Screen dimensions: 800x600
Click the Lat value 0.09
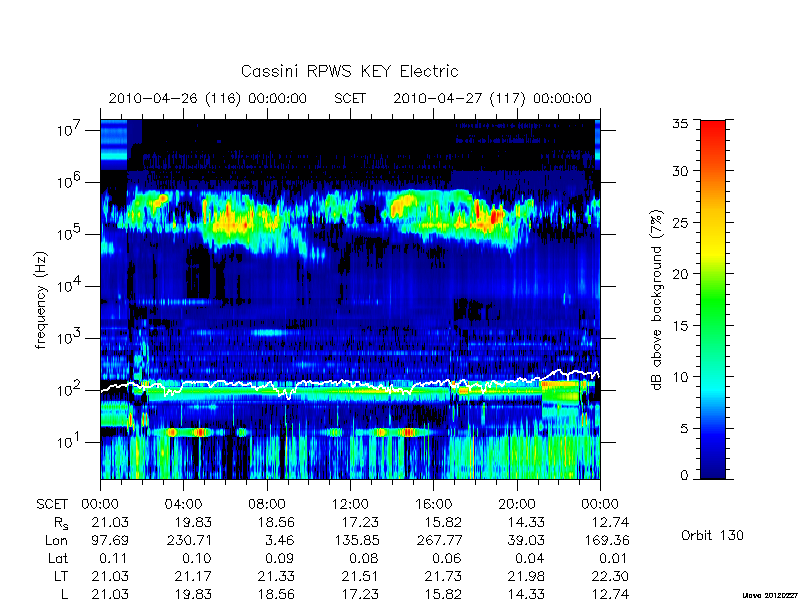click(x=280, y=559)
